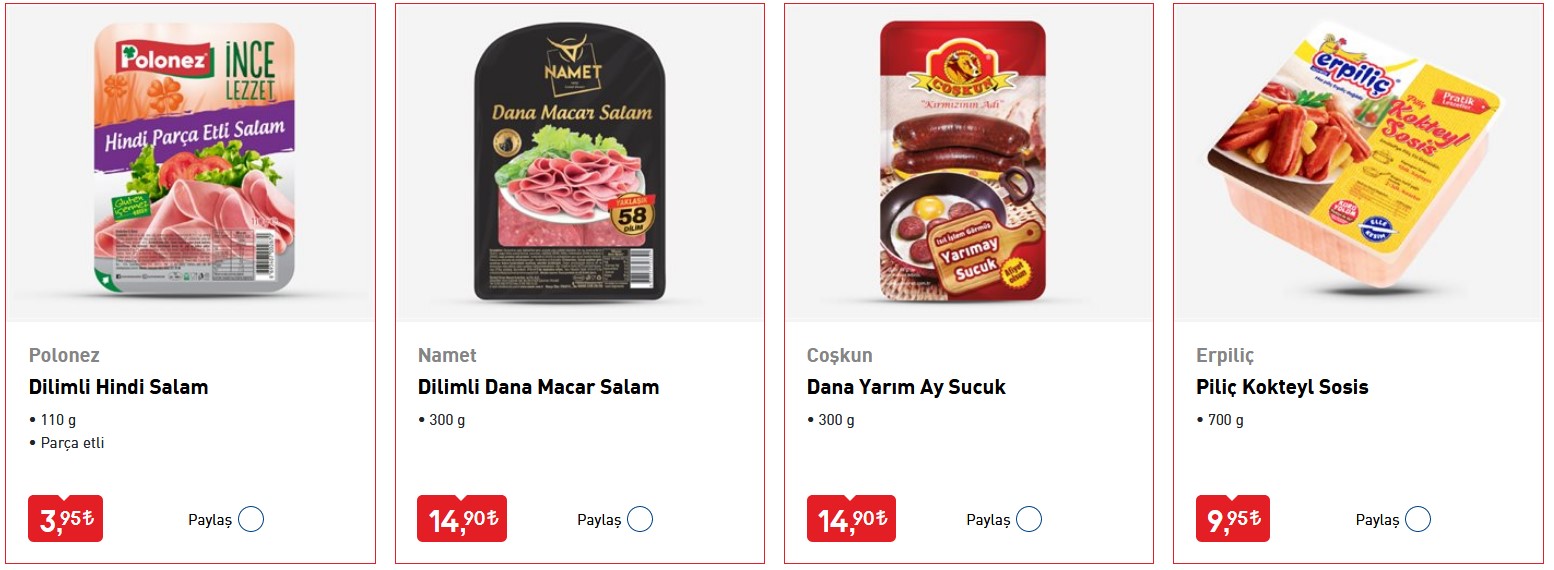The height and width of the screenshot is (570, 1554).
Task: Click the 3,95₺ price tag
Action: 65,519
